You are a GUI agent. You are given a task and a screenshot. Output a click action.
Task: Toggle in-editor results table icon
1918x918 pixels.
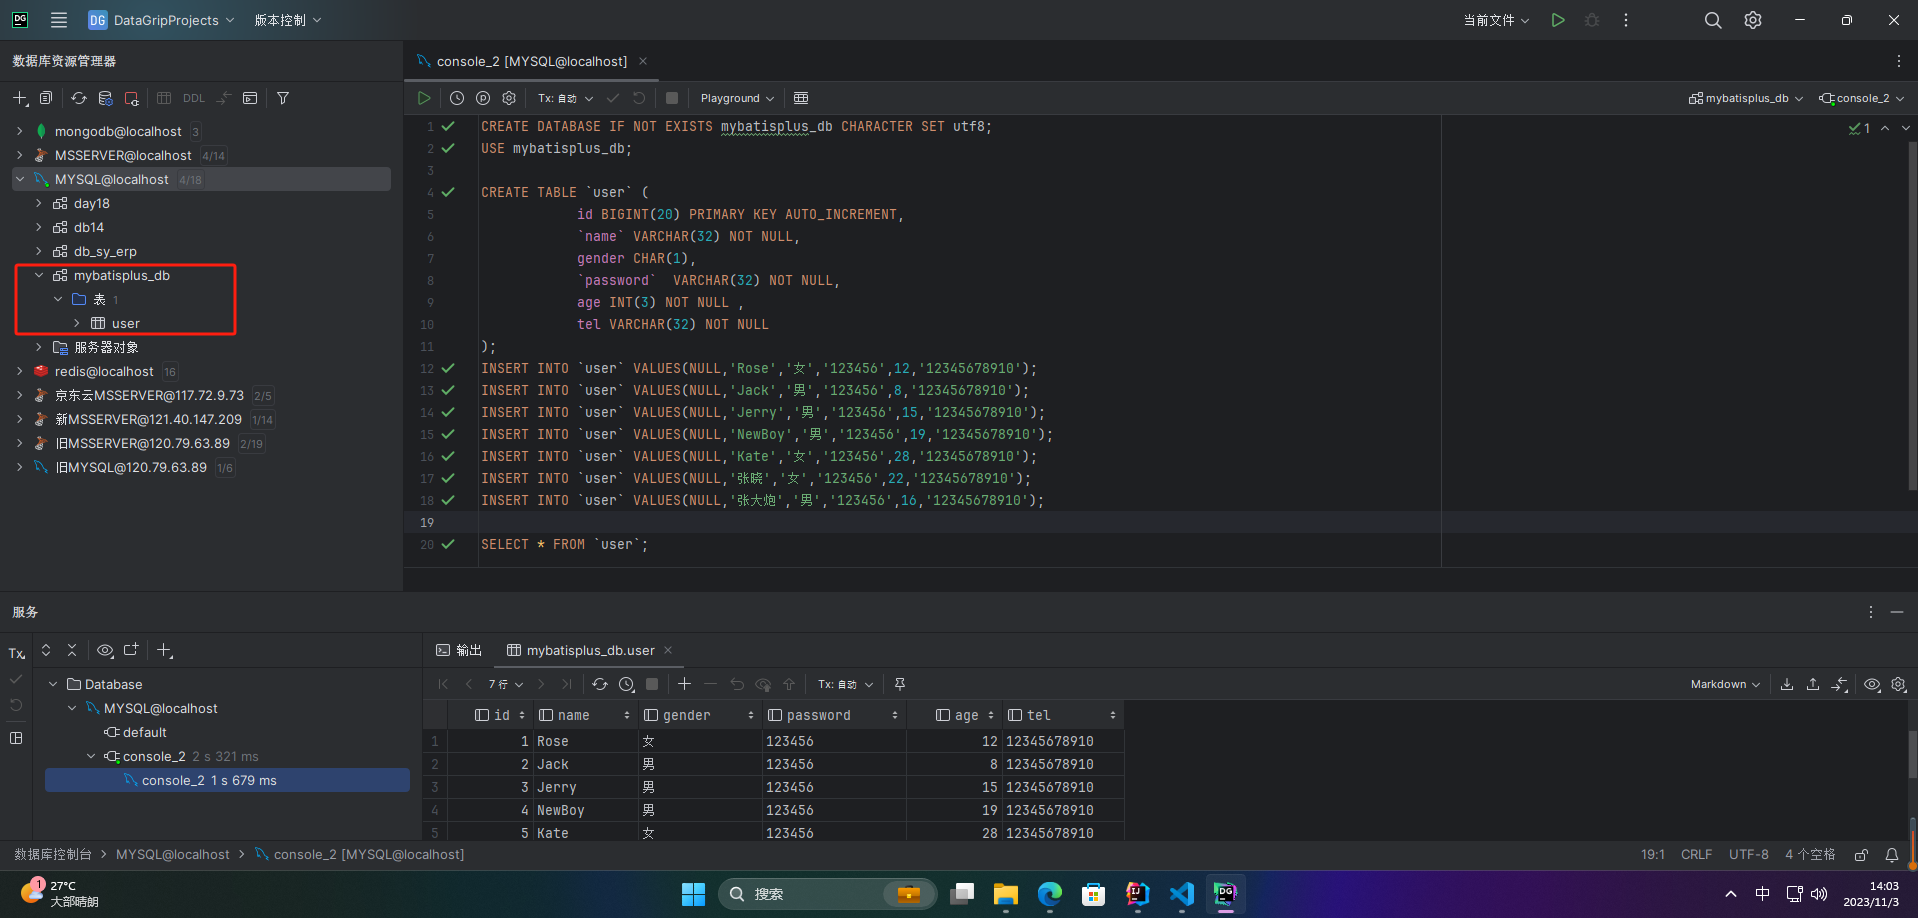pos(801,98)
